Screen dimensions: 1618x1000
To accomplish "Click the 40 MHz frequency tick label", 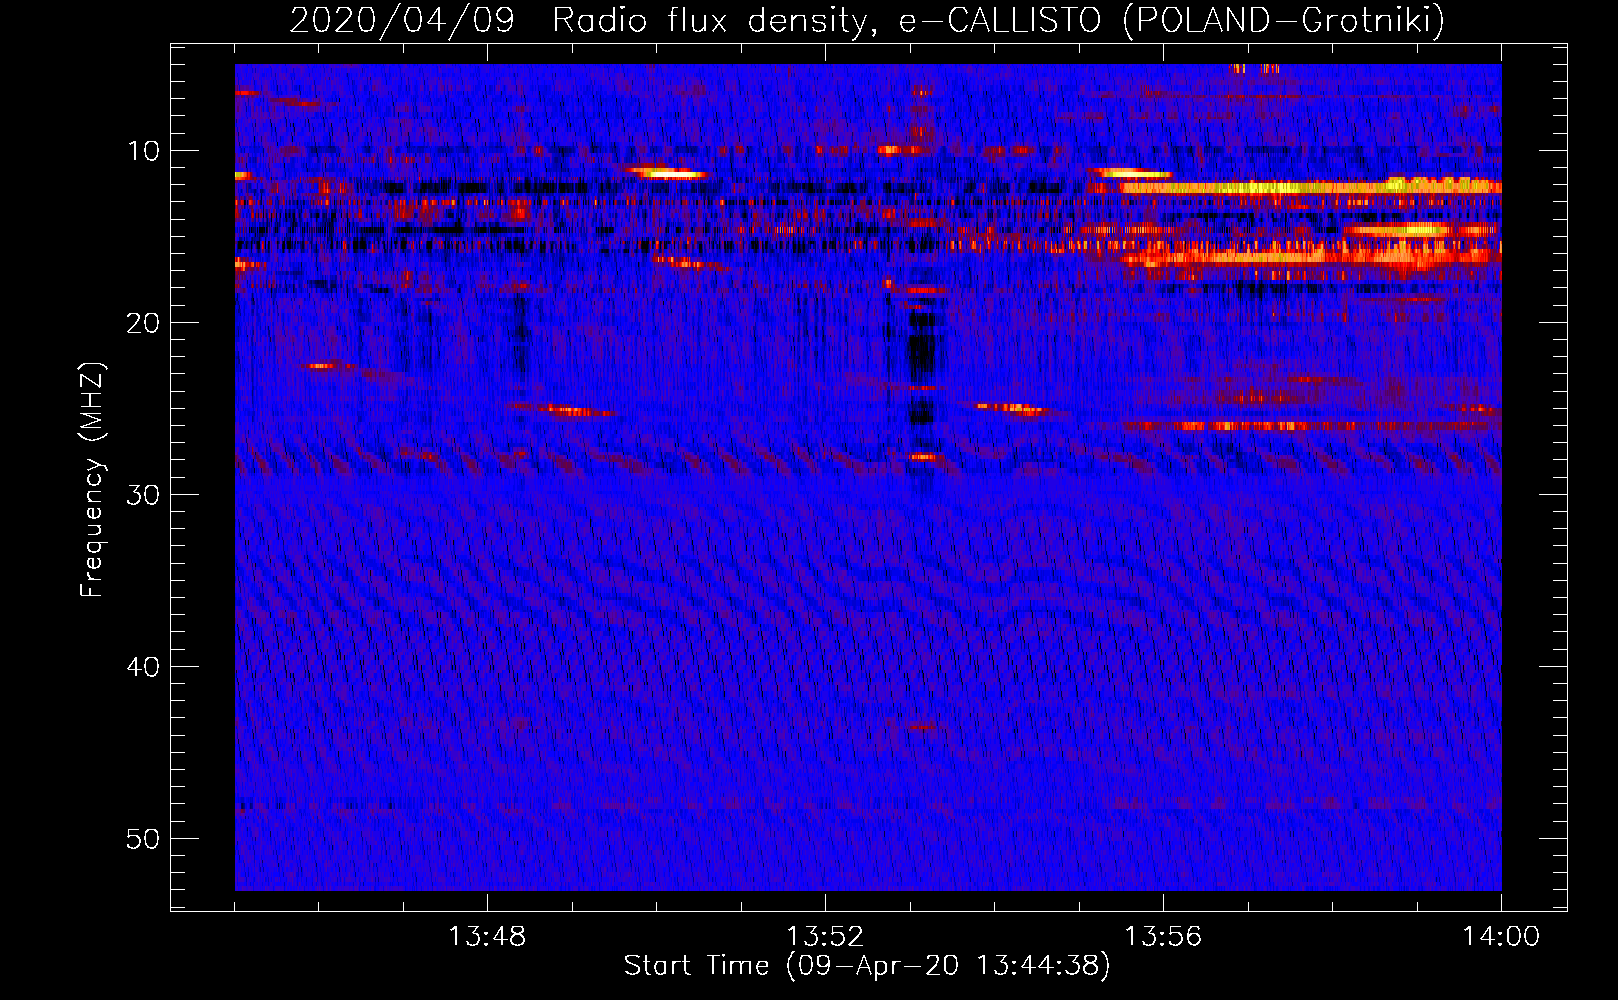I will click(144, 667).
